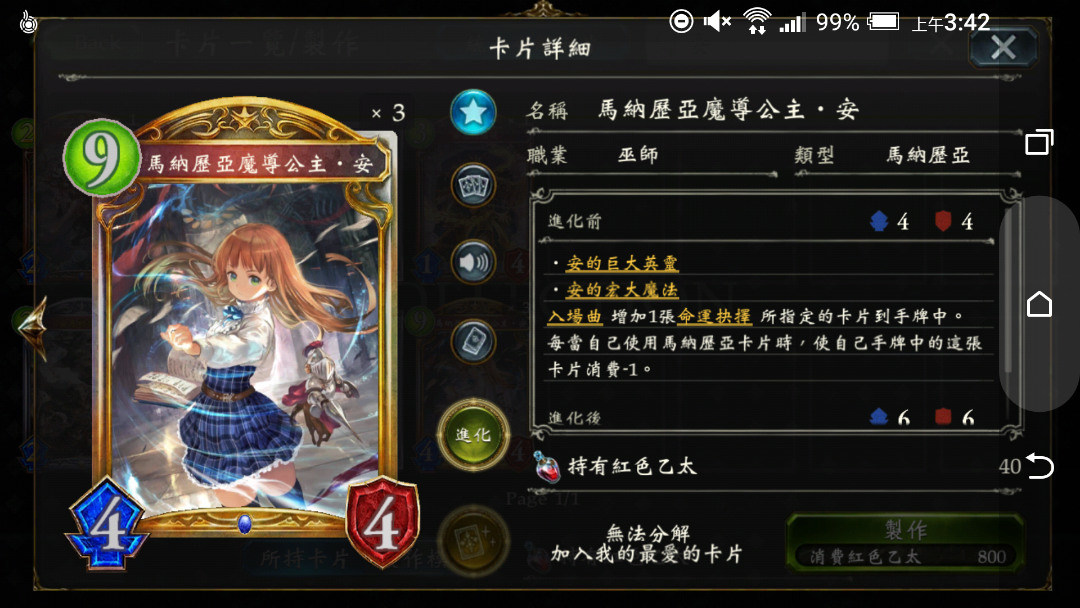Tap the green cost 9 orb
This screenshot has height=608, width=1080.
[101, 158]
